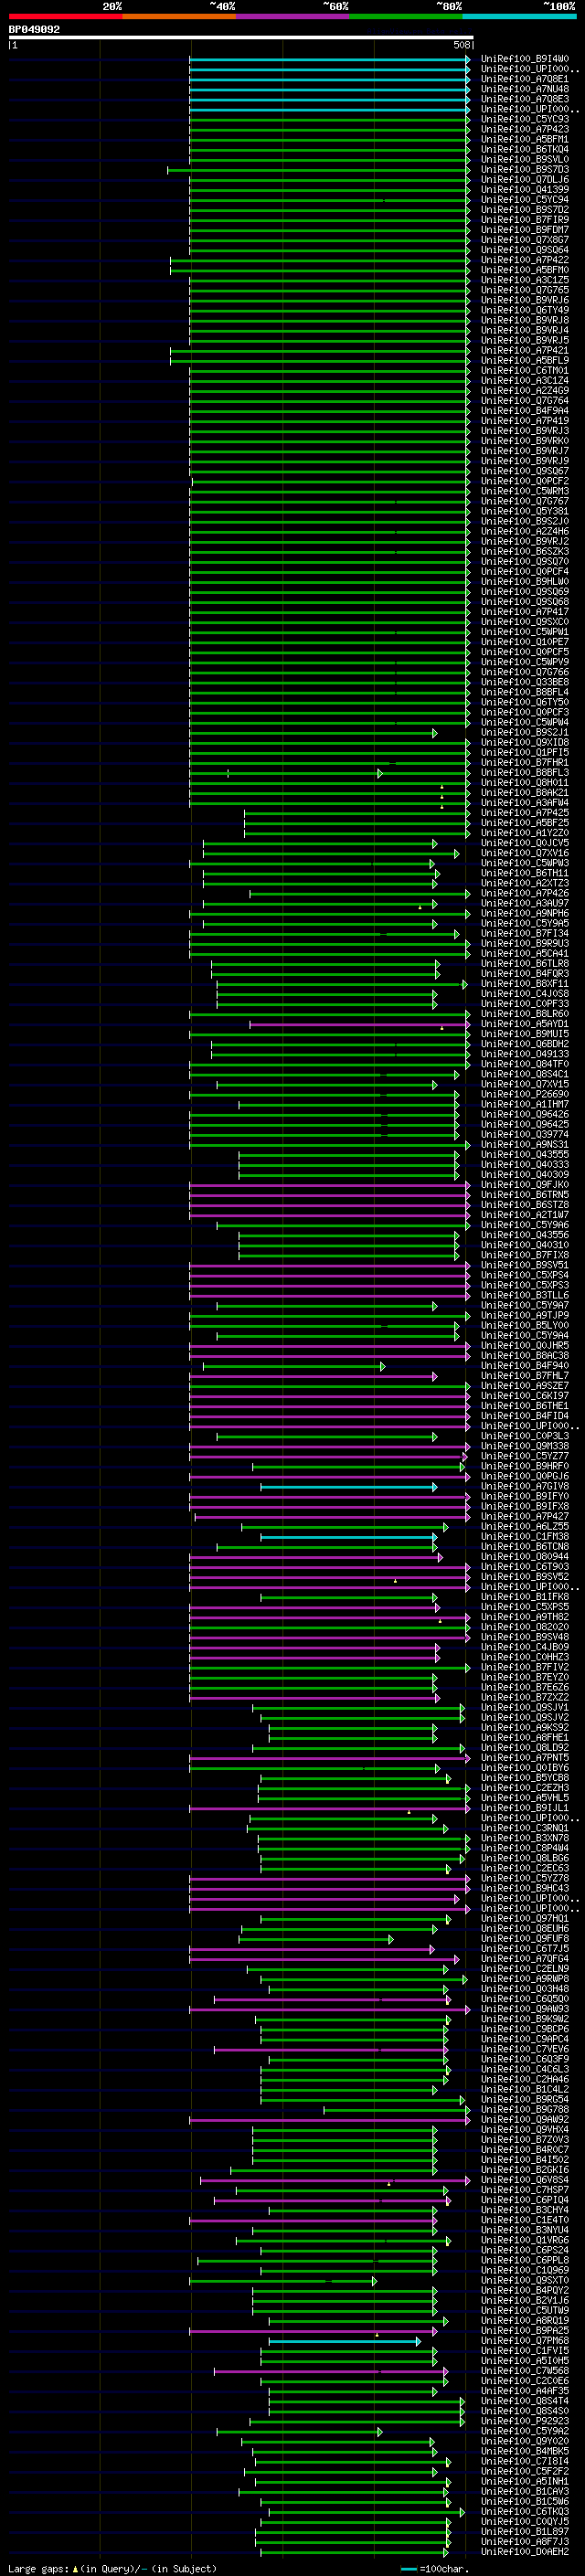Image resolution: width=585 pixels, height=2576 pixels.
Task: Click the red 20% legend segment
Action: pyautogui.click(x=65, y=16)
